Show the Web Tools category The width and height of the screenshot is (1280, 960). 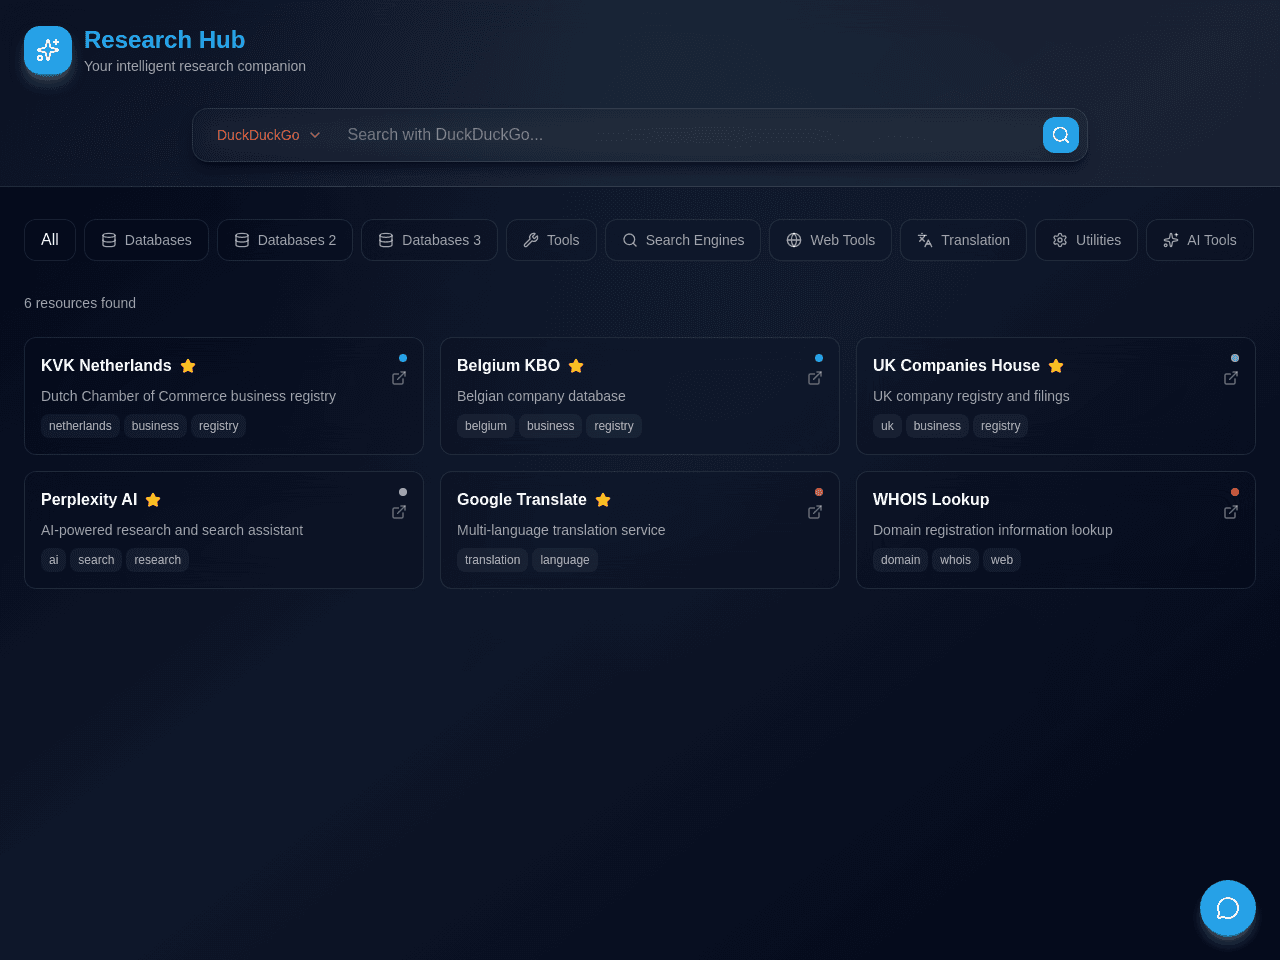830,240
